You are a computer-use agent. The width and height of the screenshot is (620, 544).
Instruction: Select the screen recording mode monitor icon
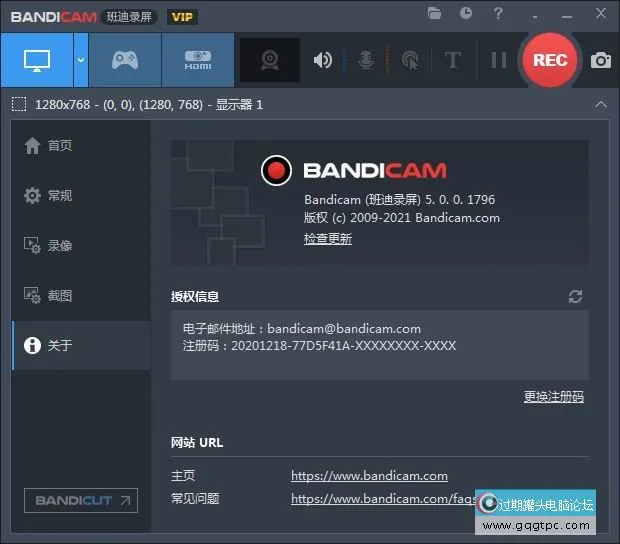pos(37,60)
